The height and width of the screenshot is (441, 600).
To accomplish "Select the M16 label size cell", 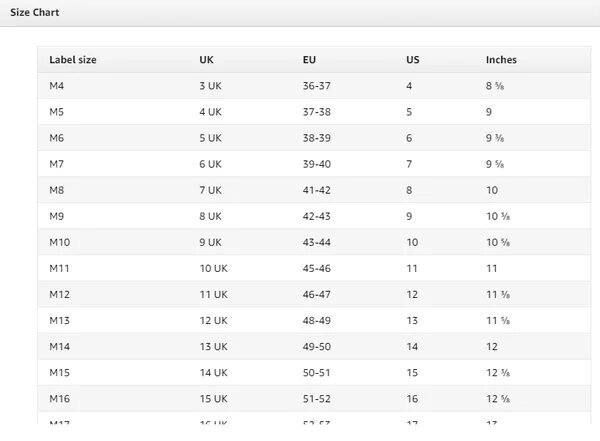I will pos(60,398).
